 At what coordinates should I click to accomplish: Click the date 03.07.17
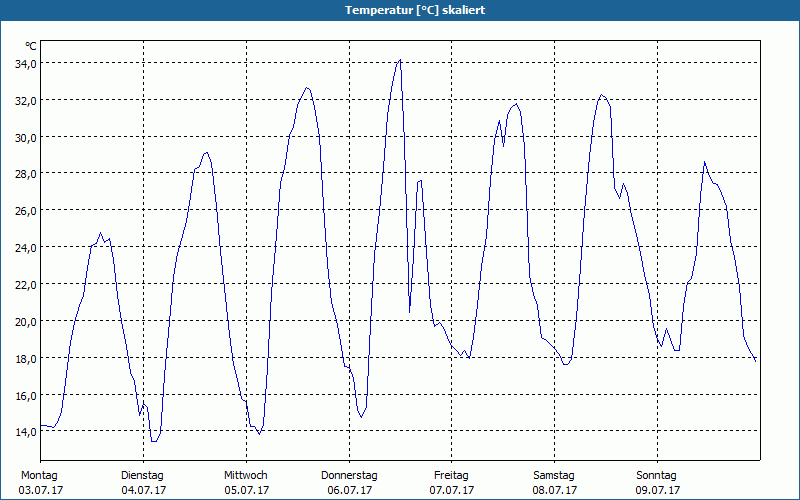(x=41, y=490)
